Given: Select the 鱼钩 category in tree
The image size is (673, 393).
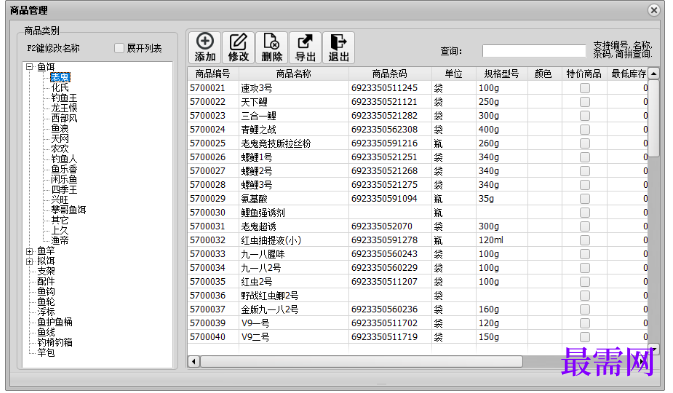Looking at the screenshot, I should (x=46, y=292).
